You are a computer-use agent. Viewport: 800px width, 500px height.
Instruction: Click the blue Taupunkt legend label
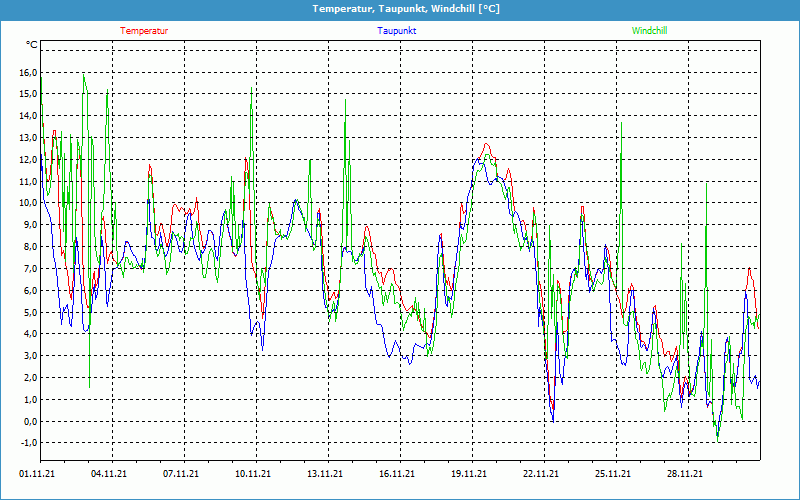coord(397,30)
